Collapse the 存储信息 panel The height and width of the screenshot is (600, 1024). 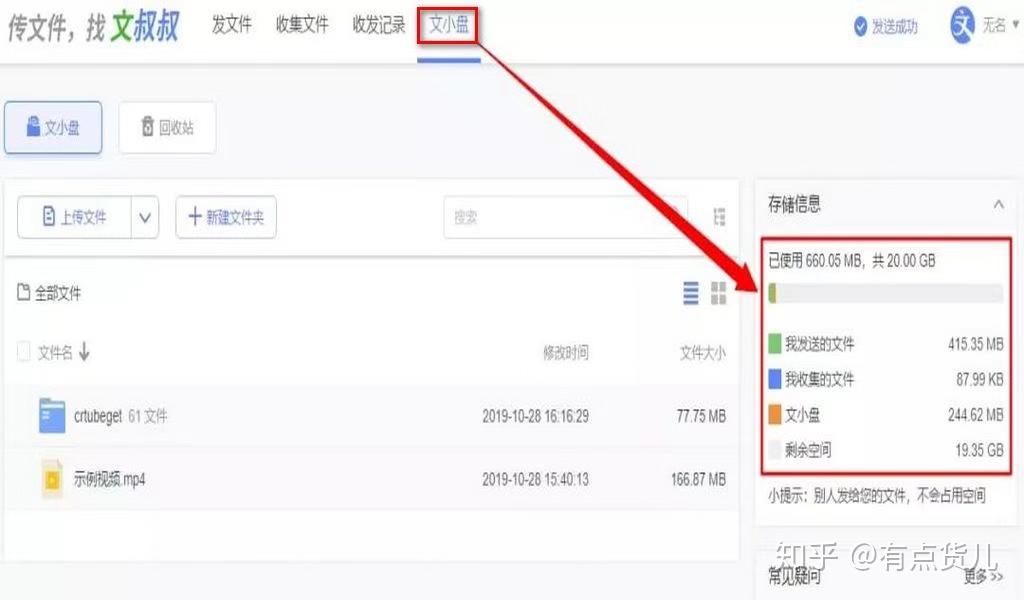click(x=998, y=203)
